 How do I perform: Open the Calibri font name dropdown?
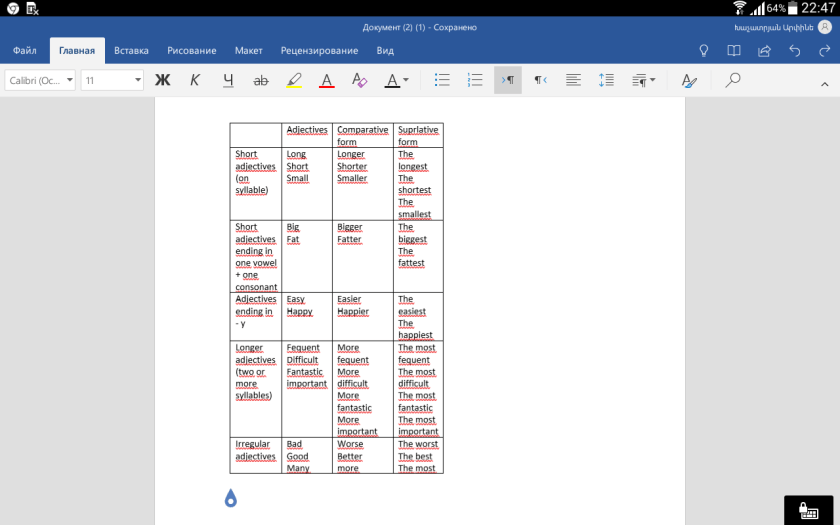[40, 80]
